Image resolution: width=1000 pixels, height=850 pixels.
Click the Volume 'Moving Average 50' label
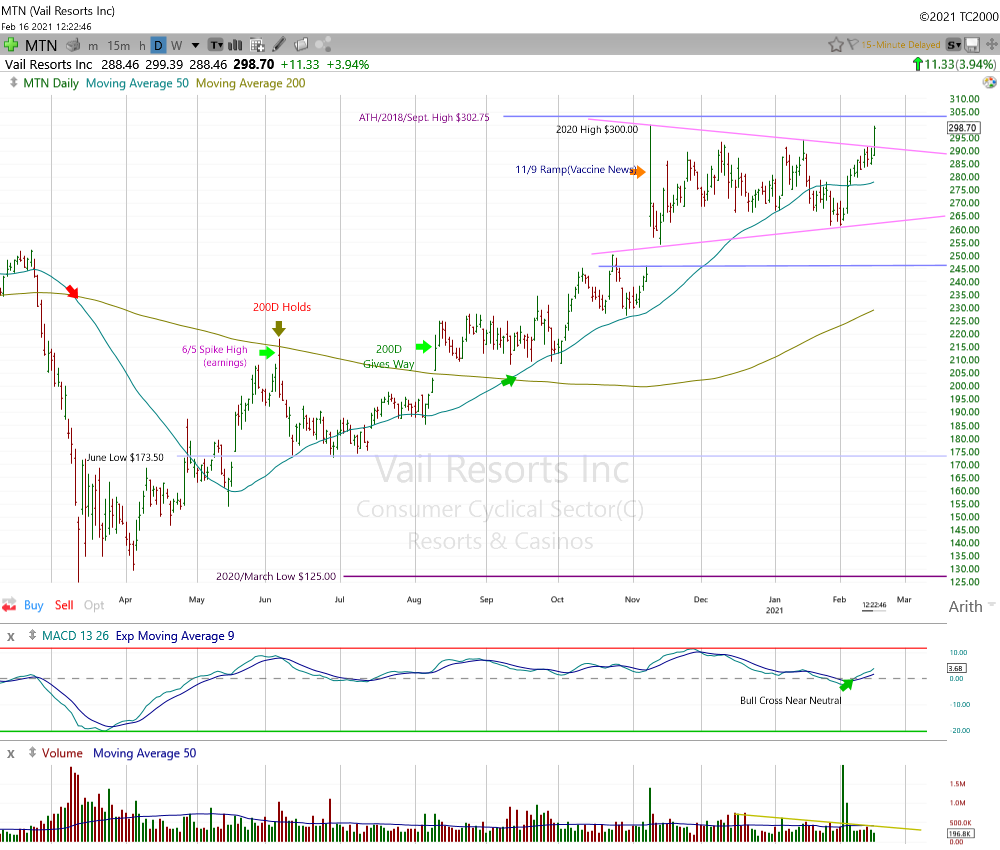click(x=145, y=753)
